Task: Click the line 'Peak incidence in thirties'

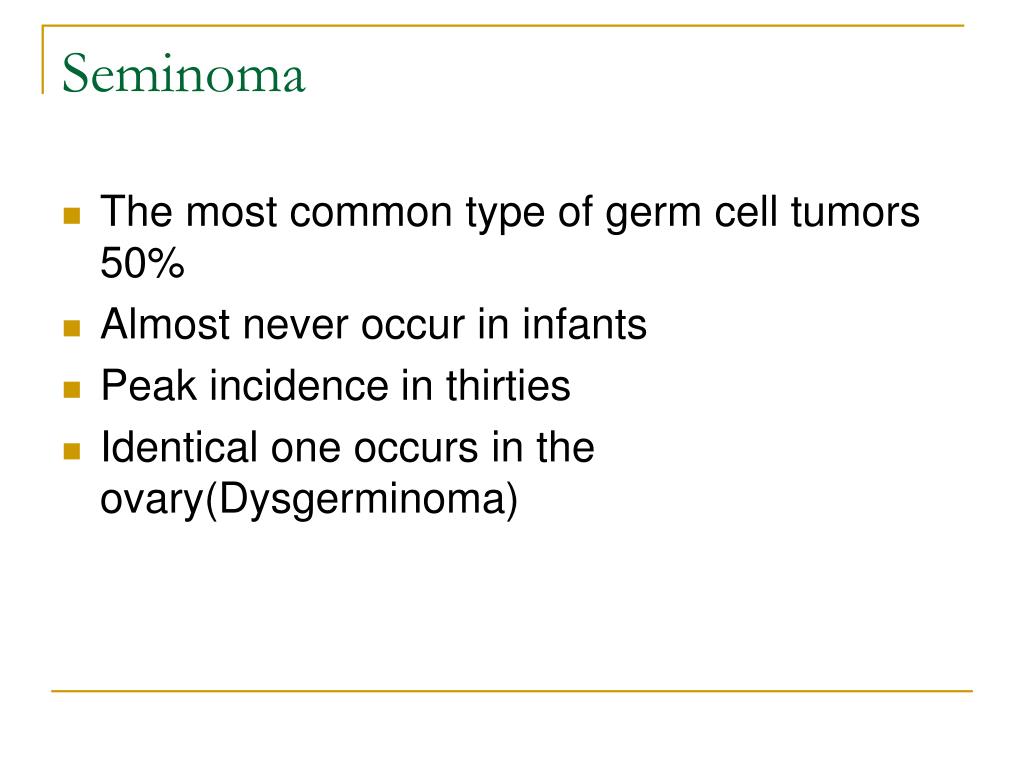Action: click(x=336, y=386)
